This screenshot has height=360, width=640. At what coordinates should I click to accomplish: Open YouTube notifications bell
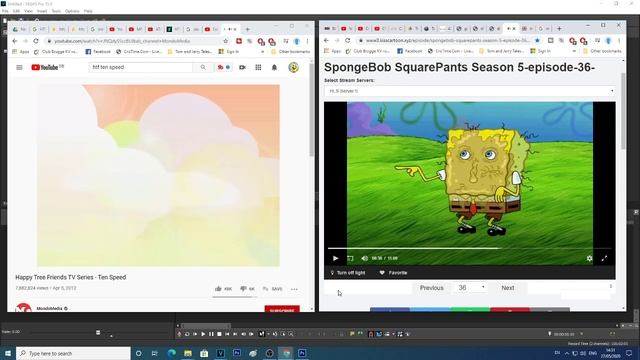click(x=274, y=67)
